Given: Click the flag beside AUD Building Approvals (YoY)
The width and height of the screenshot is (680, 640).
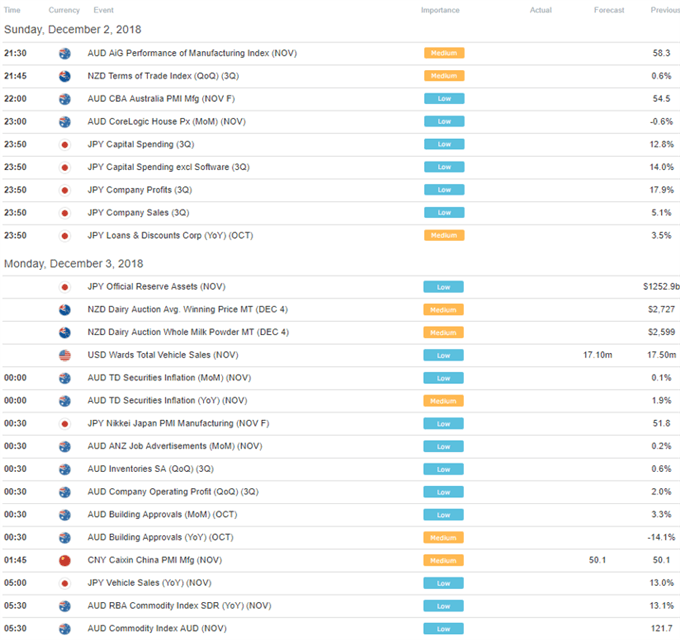Looking at the screenshot, I should coord(65,538).
